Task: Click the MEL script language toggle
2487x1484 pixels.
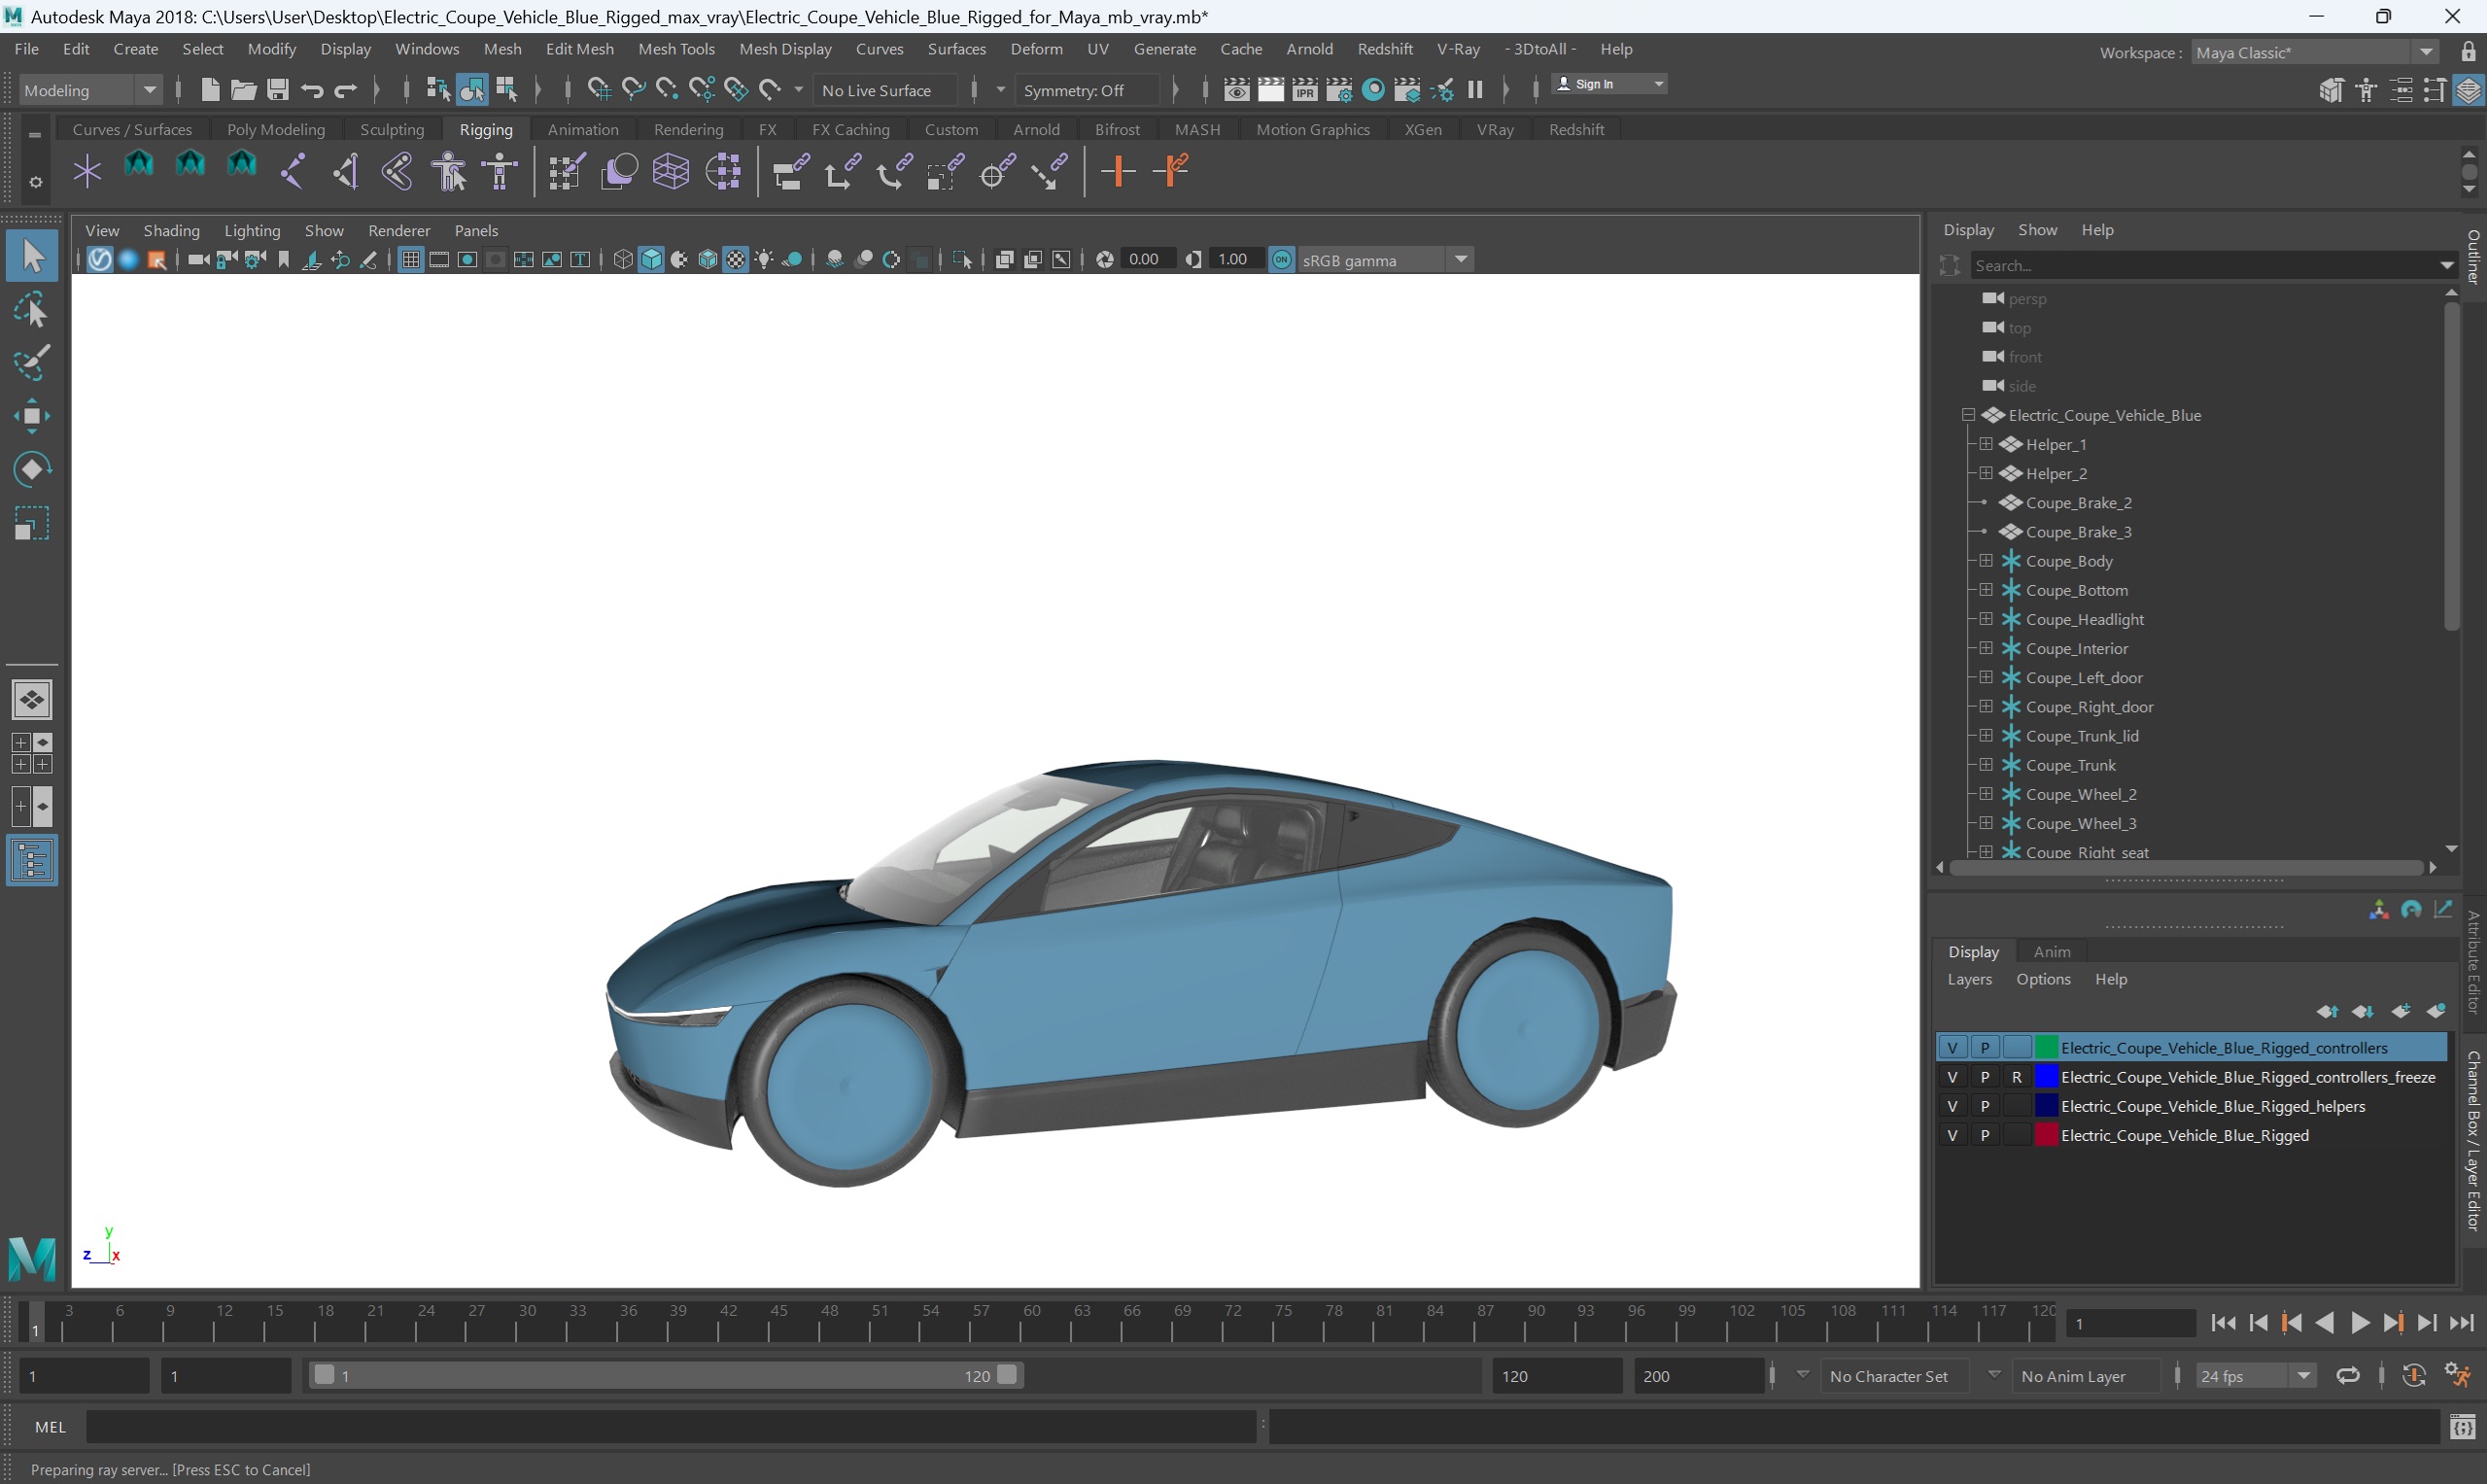Action: point(50,1427)
